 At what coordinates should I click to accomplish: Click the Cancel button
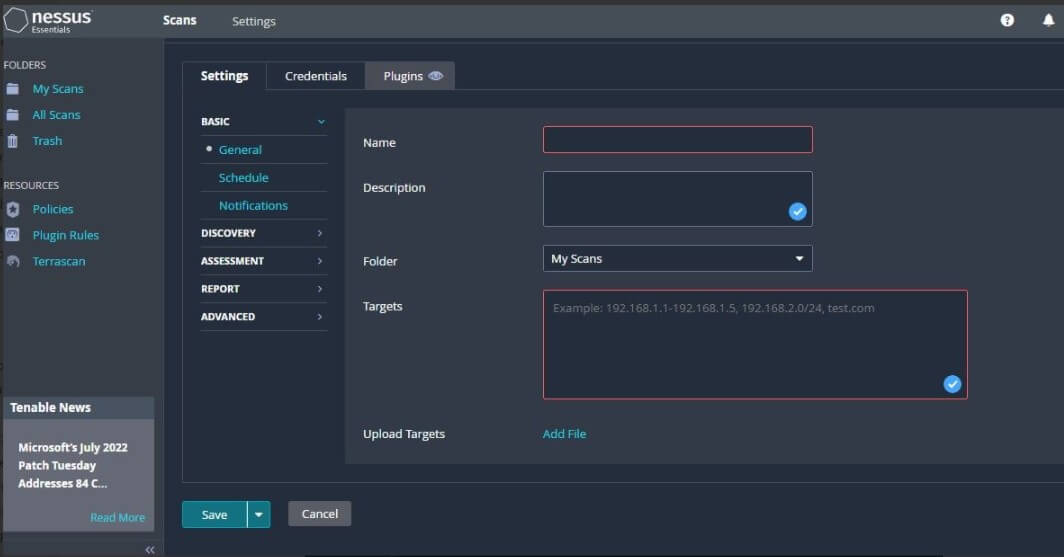[320, 514]
